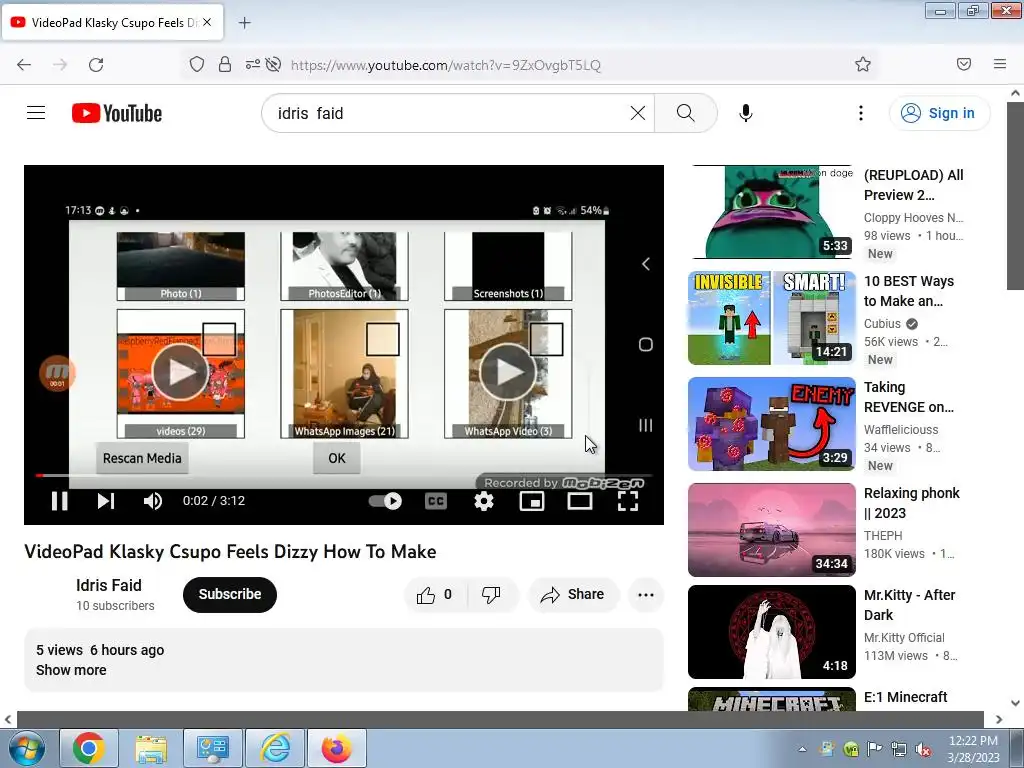Bookmark this page with the star
Screen dimensions: 1024x768
863,64
